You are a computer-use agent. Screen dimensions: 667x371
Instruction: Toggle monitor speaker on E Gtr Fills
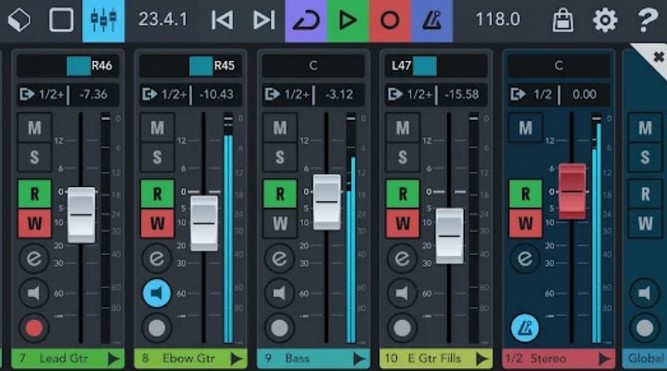click(402, 293)
